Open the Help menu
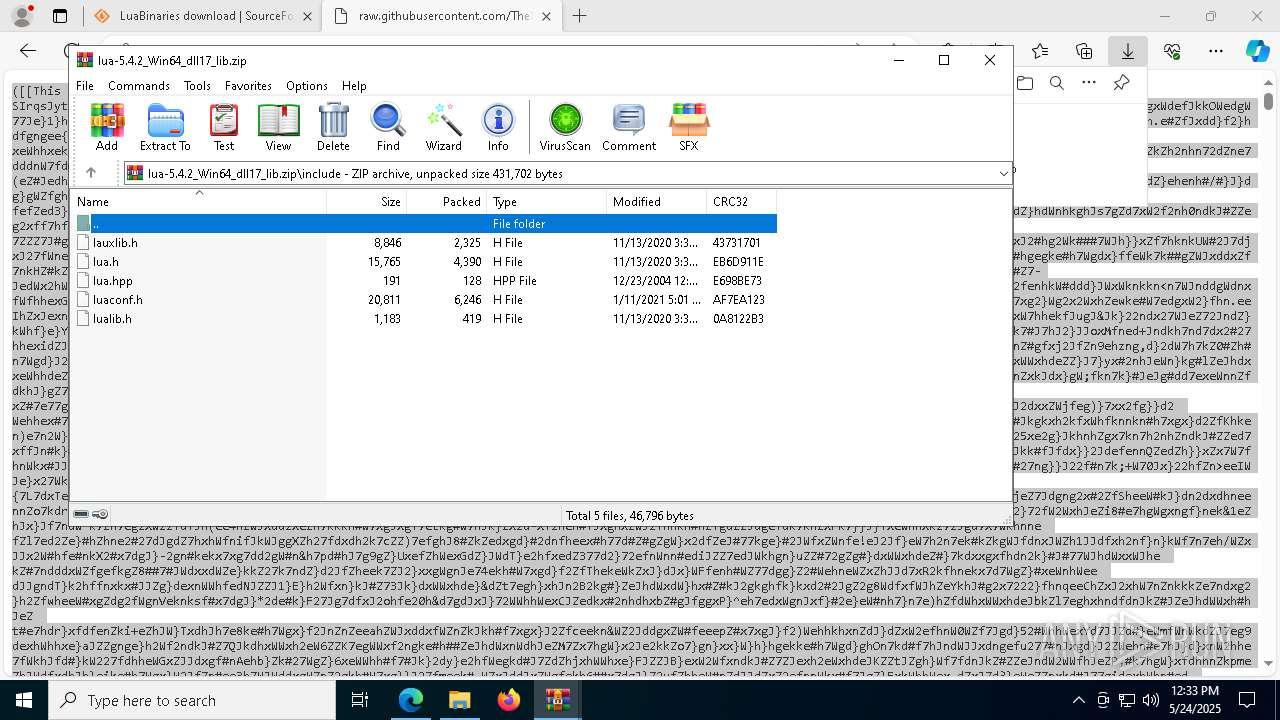 click(x=354, y=86)
